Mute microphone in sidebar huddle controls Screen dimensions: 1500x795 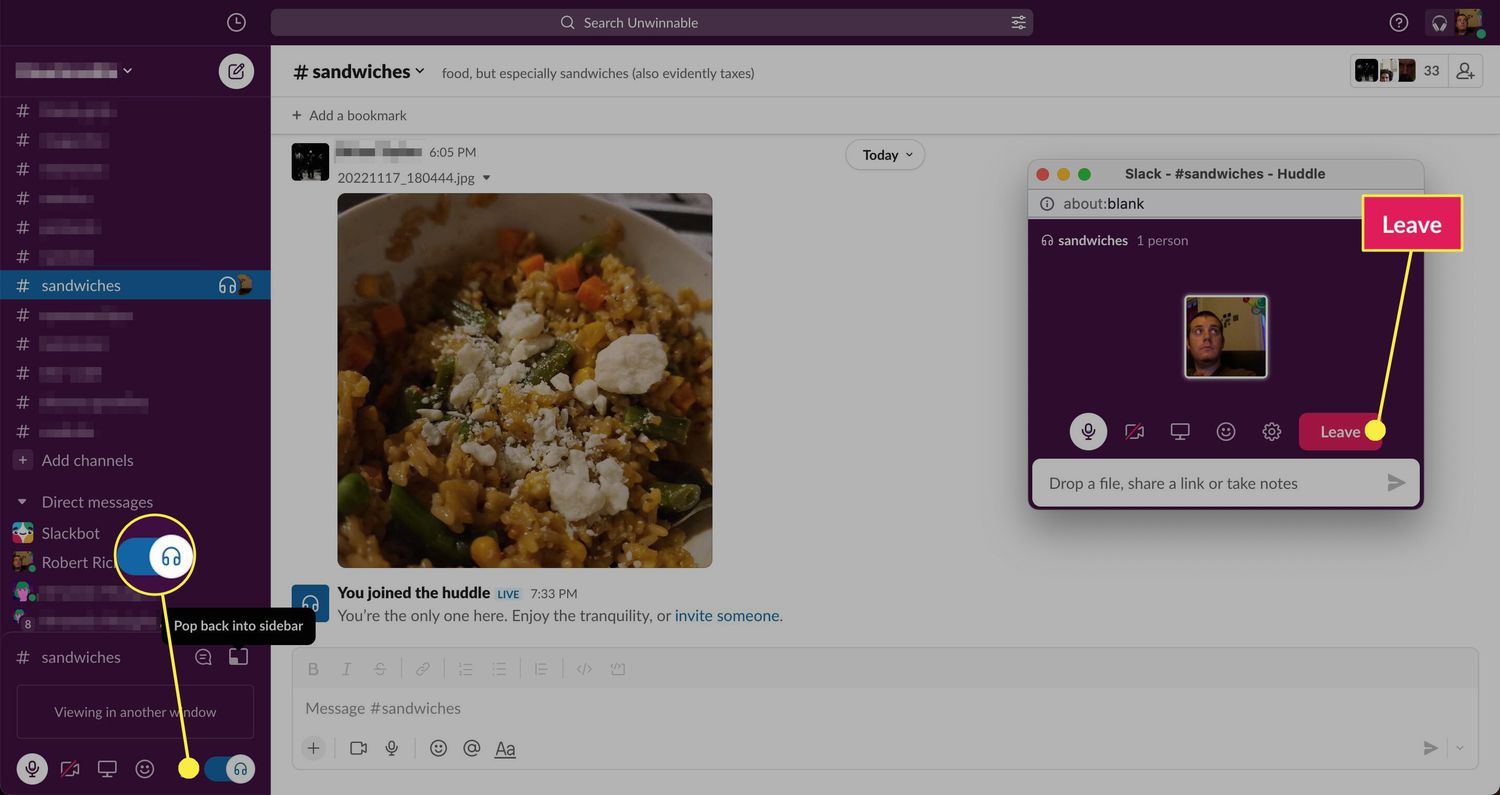click(32, 769)
